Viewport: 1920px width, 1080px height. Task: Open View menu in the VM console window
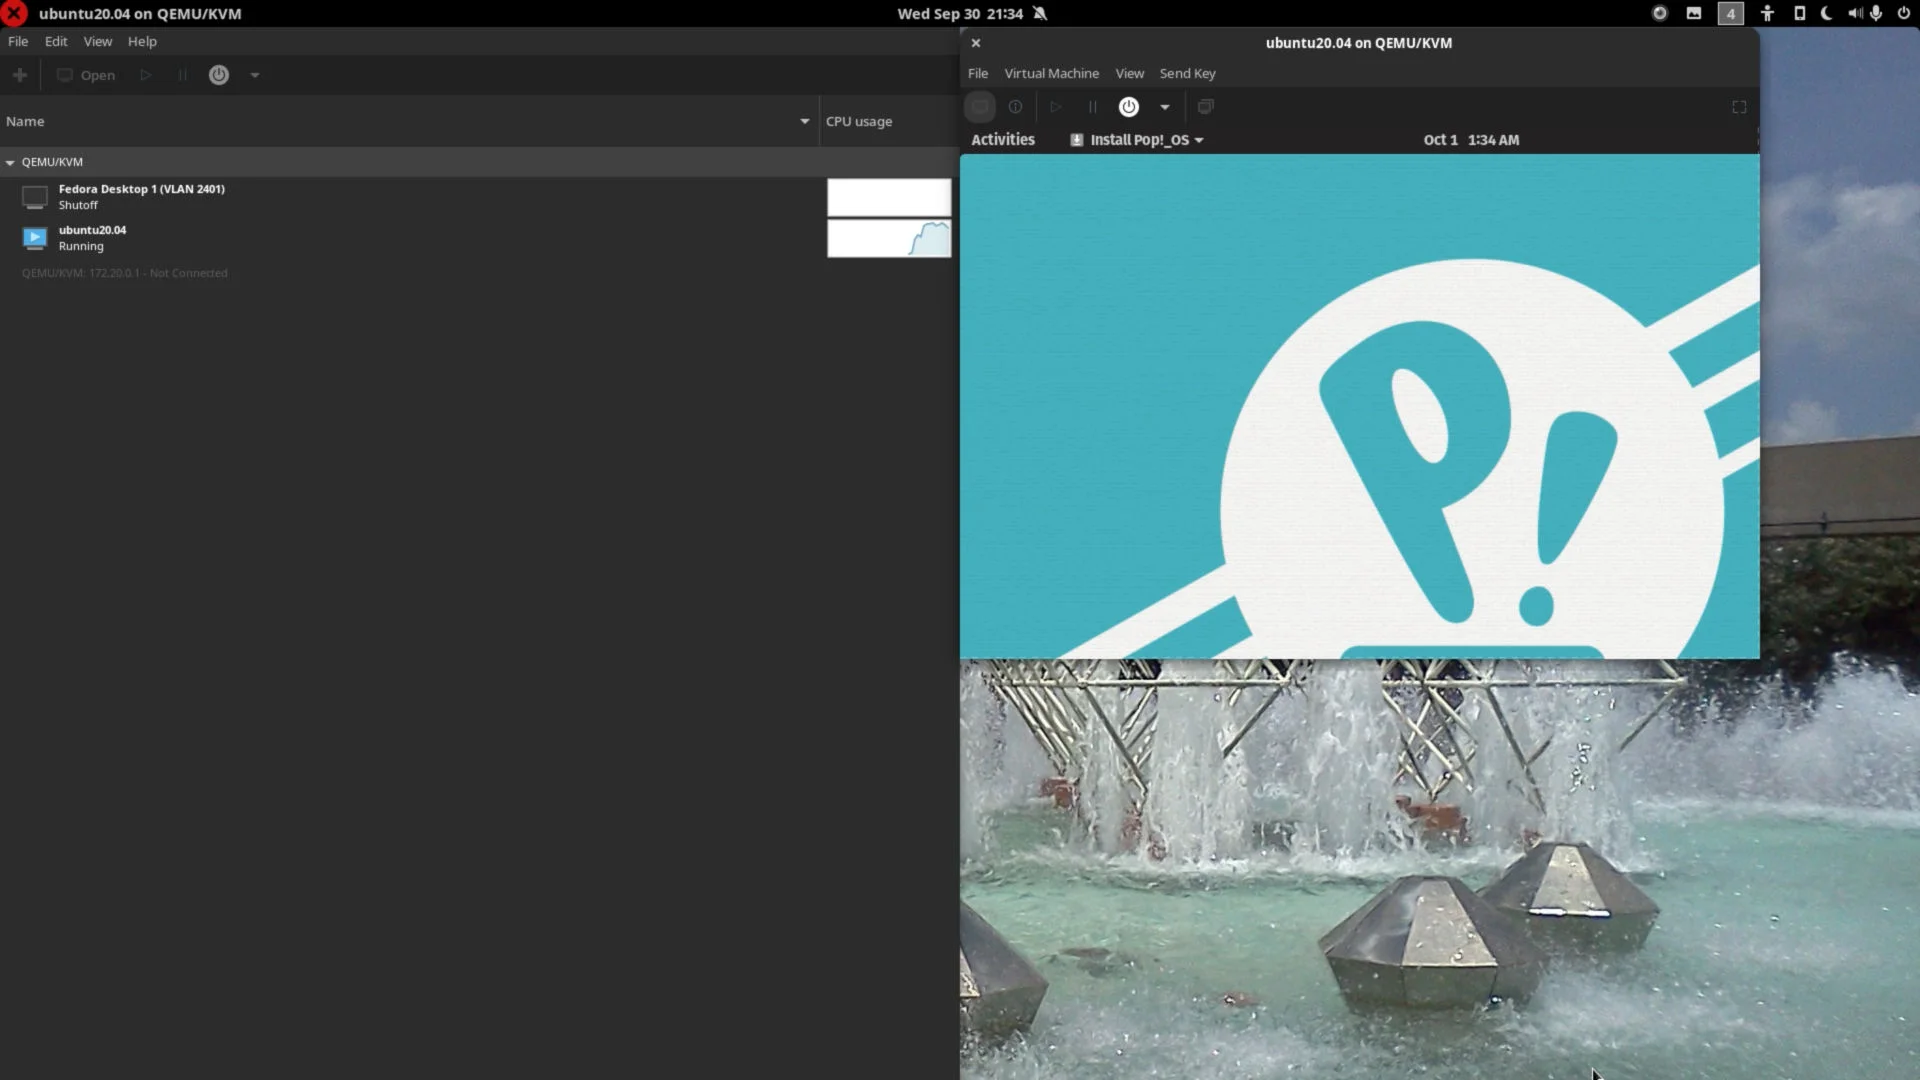(1130, 73)
